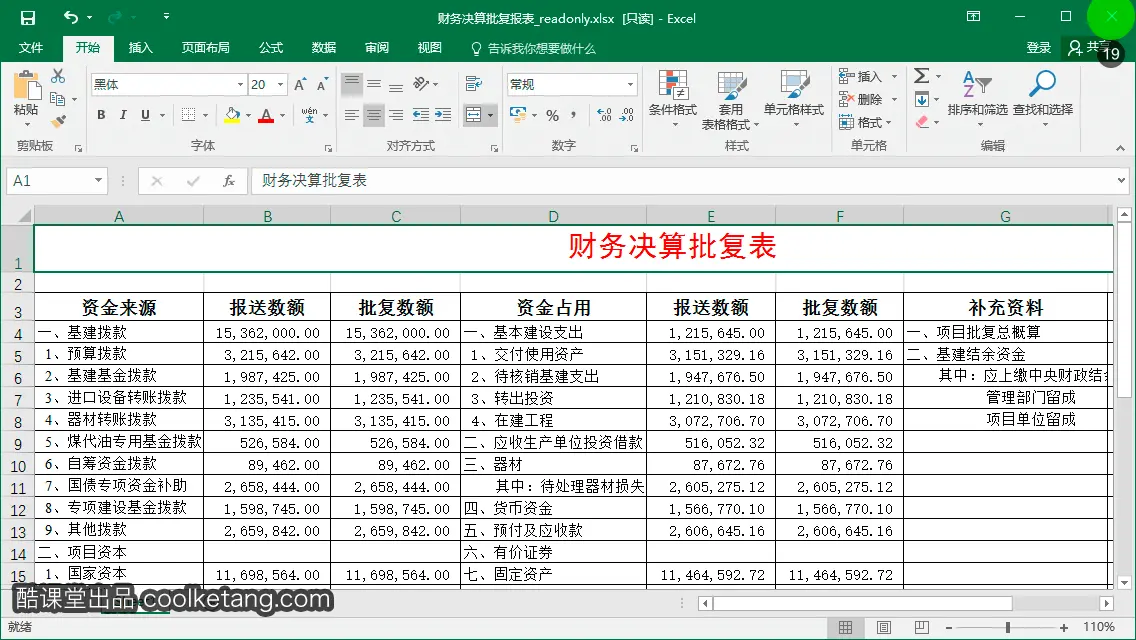
Task: Open Quick Access Toolbar customize dropdown
Action: point(166,16)
